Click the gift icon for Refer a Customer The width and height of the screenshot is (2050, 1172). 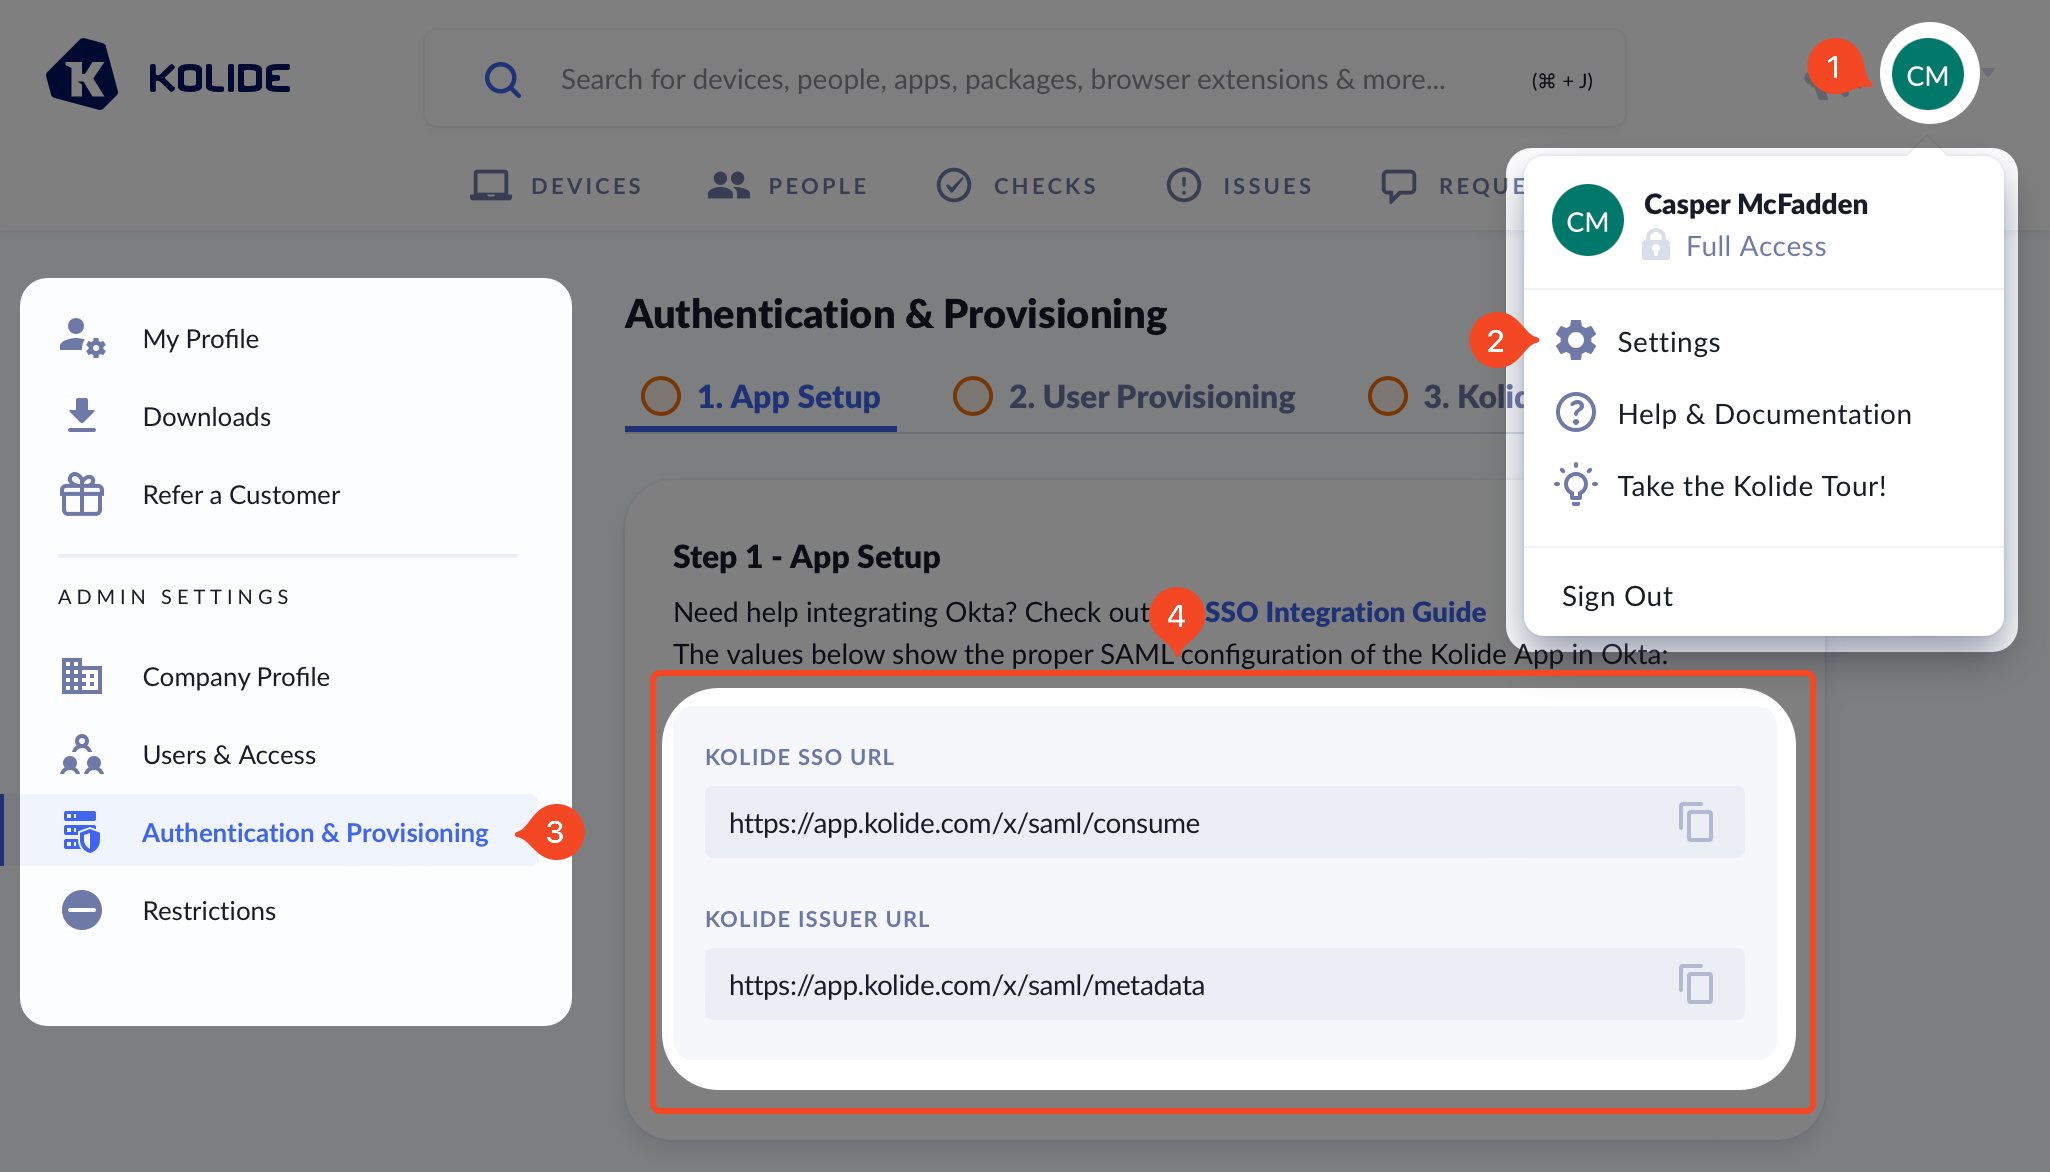coord(82,494)
